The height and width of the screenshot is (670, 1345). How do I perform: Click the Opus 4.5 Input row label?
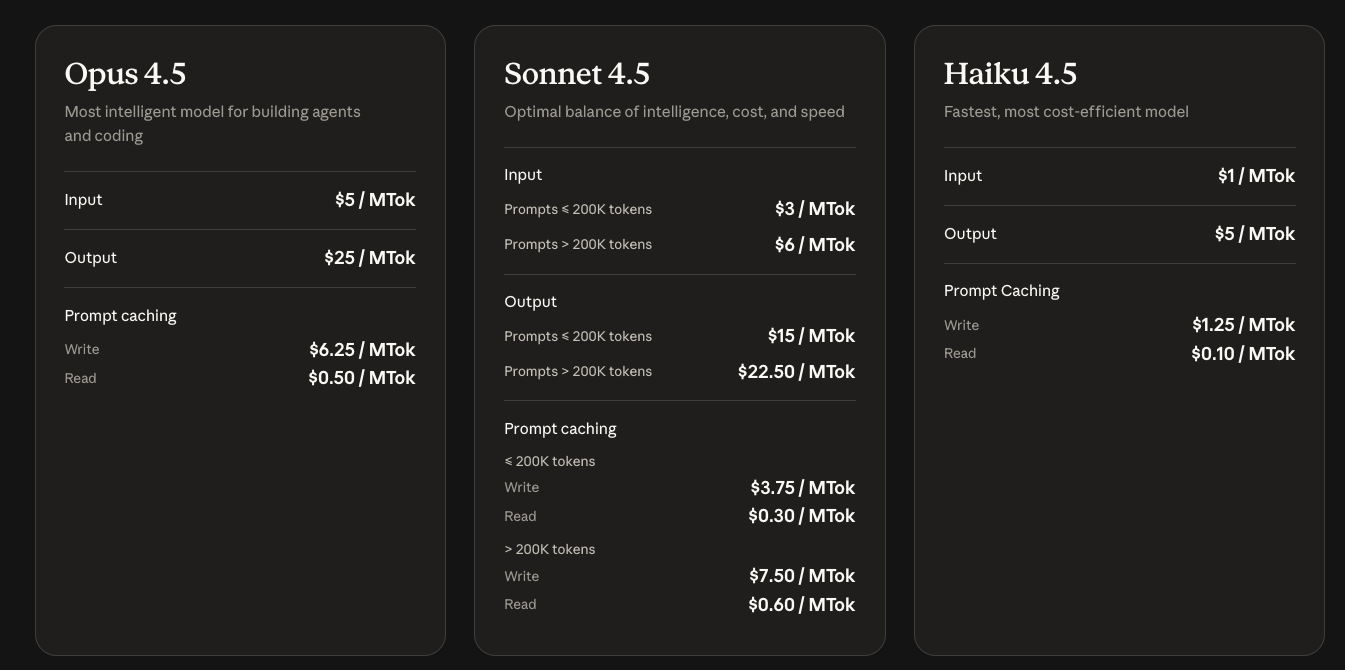tap(83, 200)
